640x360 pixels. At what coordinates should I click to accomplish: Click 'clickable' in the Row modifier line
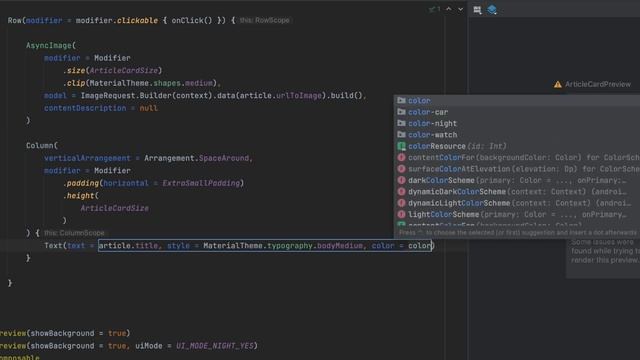pyautogui.click(x=138, y=20)
